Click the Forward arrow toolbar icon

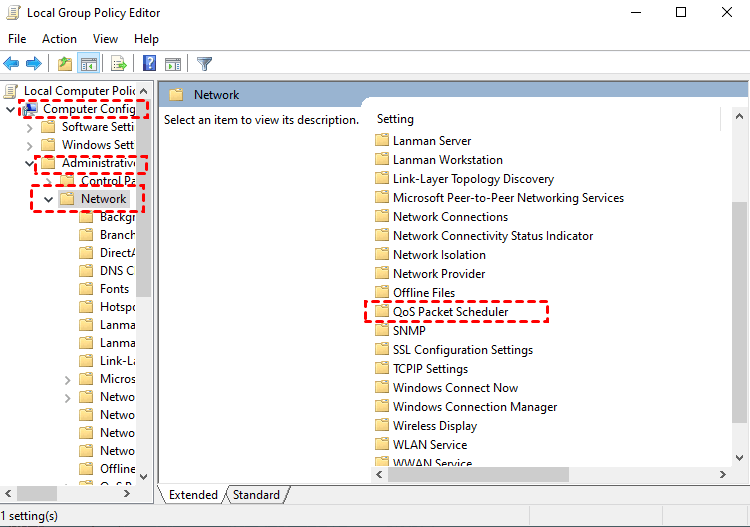[x=34, y=64]
